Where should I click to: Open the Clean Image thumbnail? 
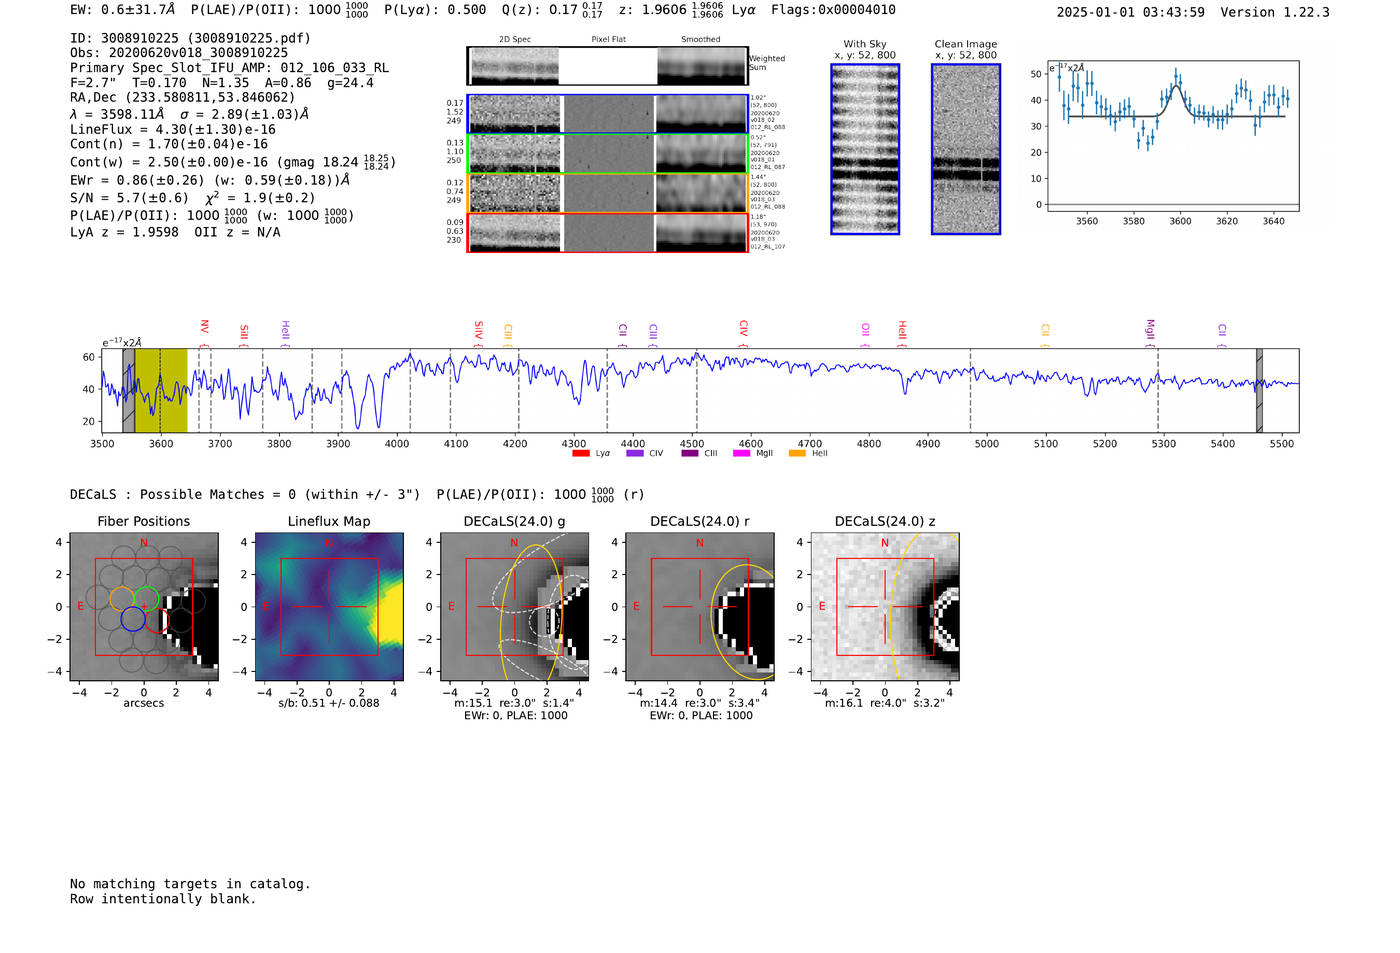pyautogui.click(x=966, y=149)
